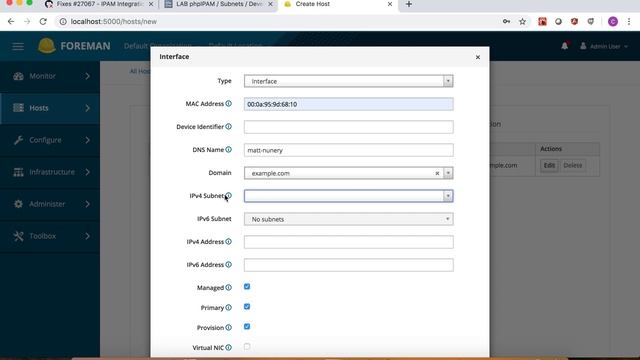Expand the Hosts menu chevron
Viewport: 640px width, 360px height.
pyautogui.click(x=87, y=108)
